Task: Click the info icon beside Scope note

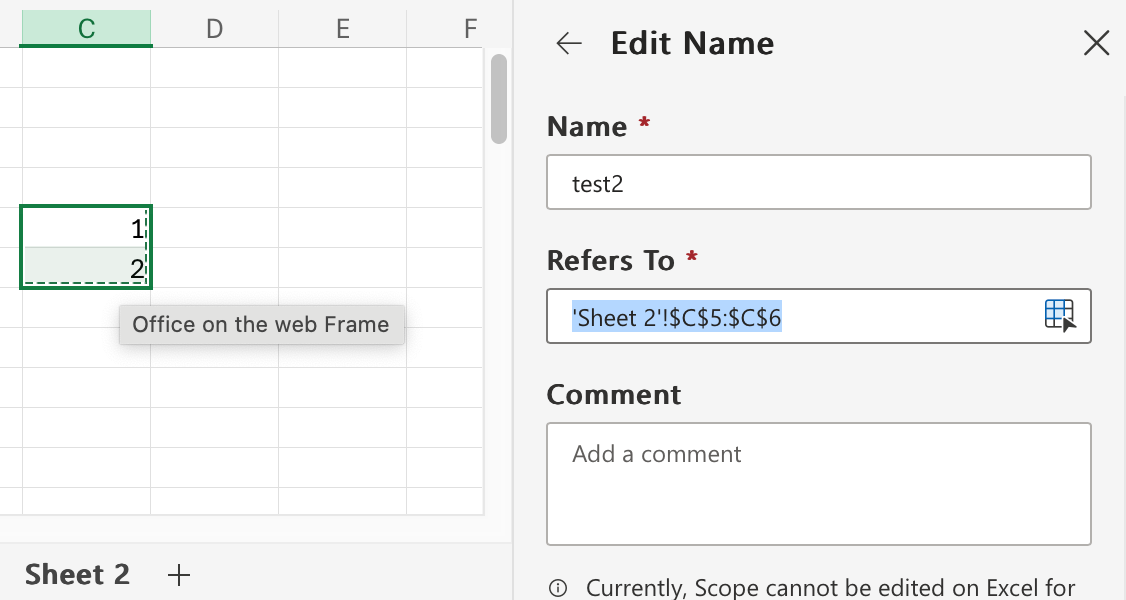Action: 558,587
